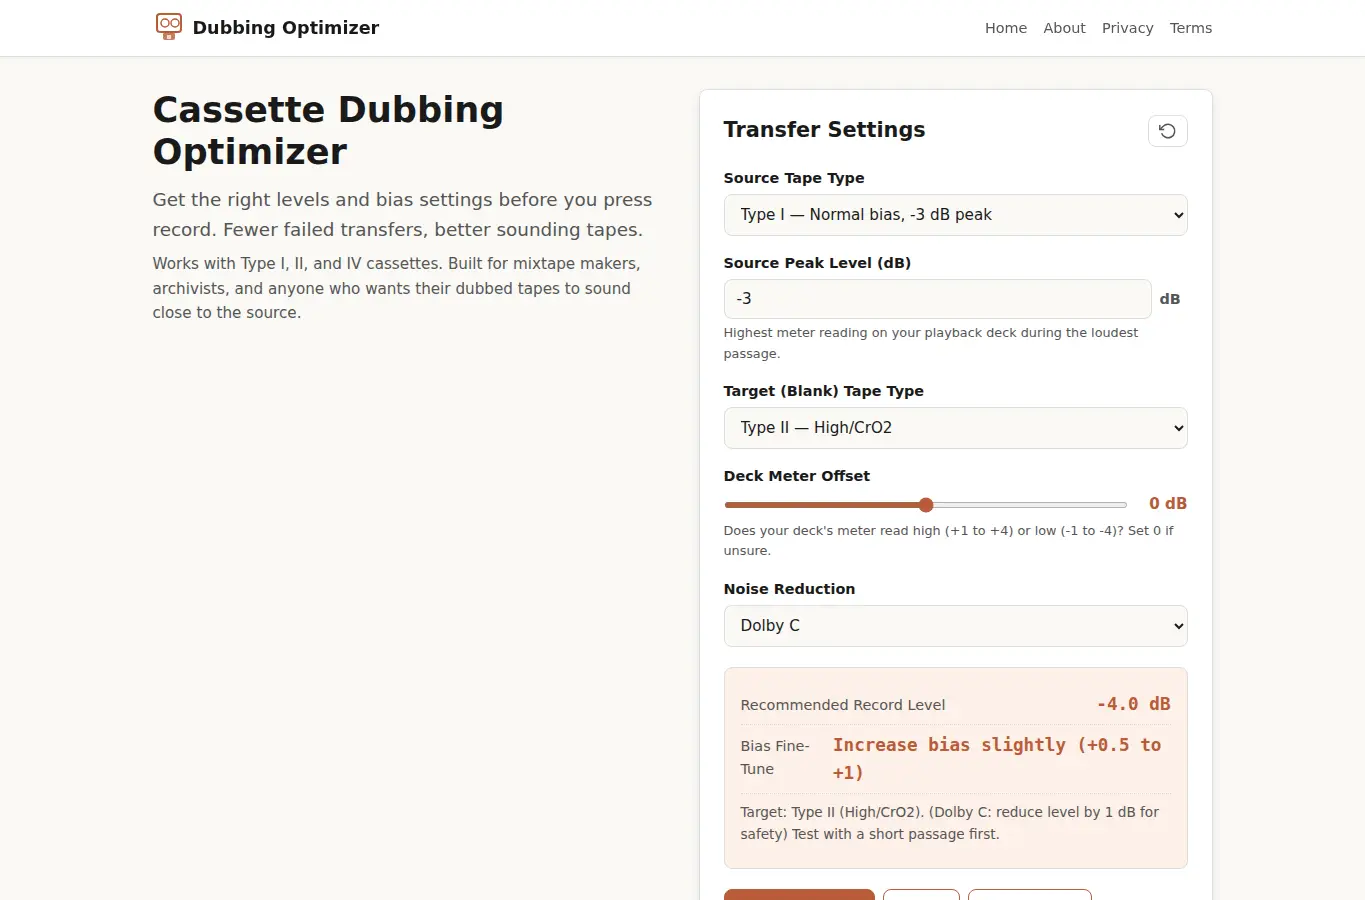Click the Cassette Dubbing Optimizer heading
Image resolution: width=1365 pixels, height=900 pixels.
click(x=328, y=130)
